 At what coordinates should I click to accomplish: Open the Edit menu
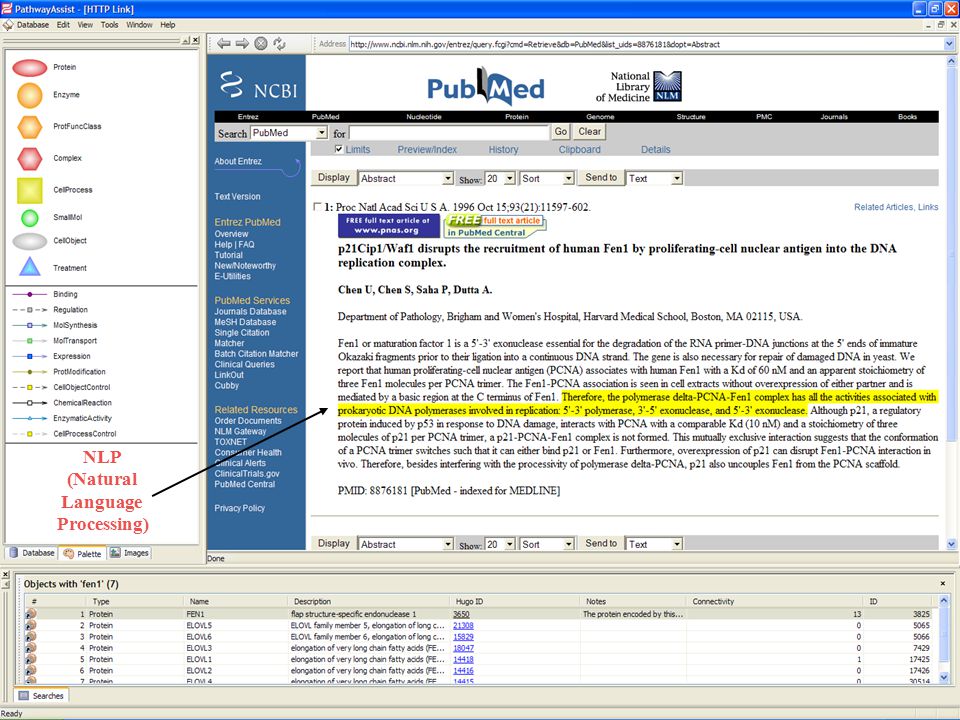click(x=63, y=24)
